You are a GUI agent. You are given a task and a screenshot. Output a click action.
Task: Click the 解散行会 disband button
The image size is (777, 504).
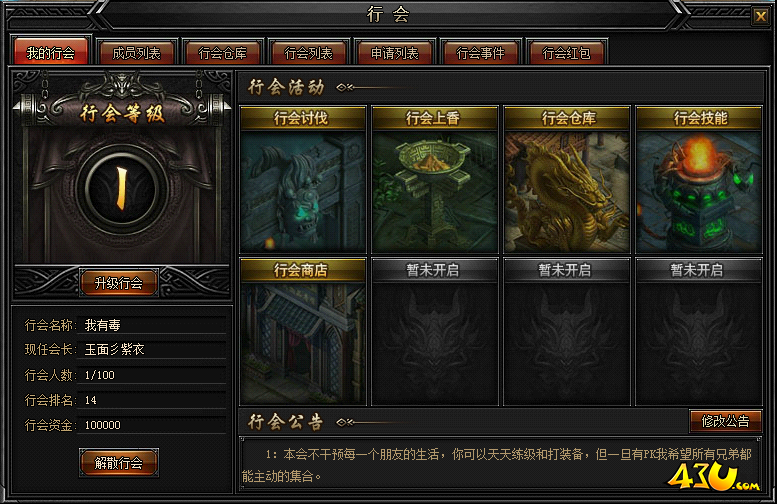click(x=119, y=463)
